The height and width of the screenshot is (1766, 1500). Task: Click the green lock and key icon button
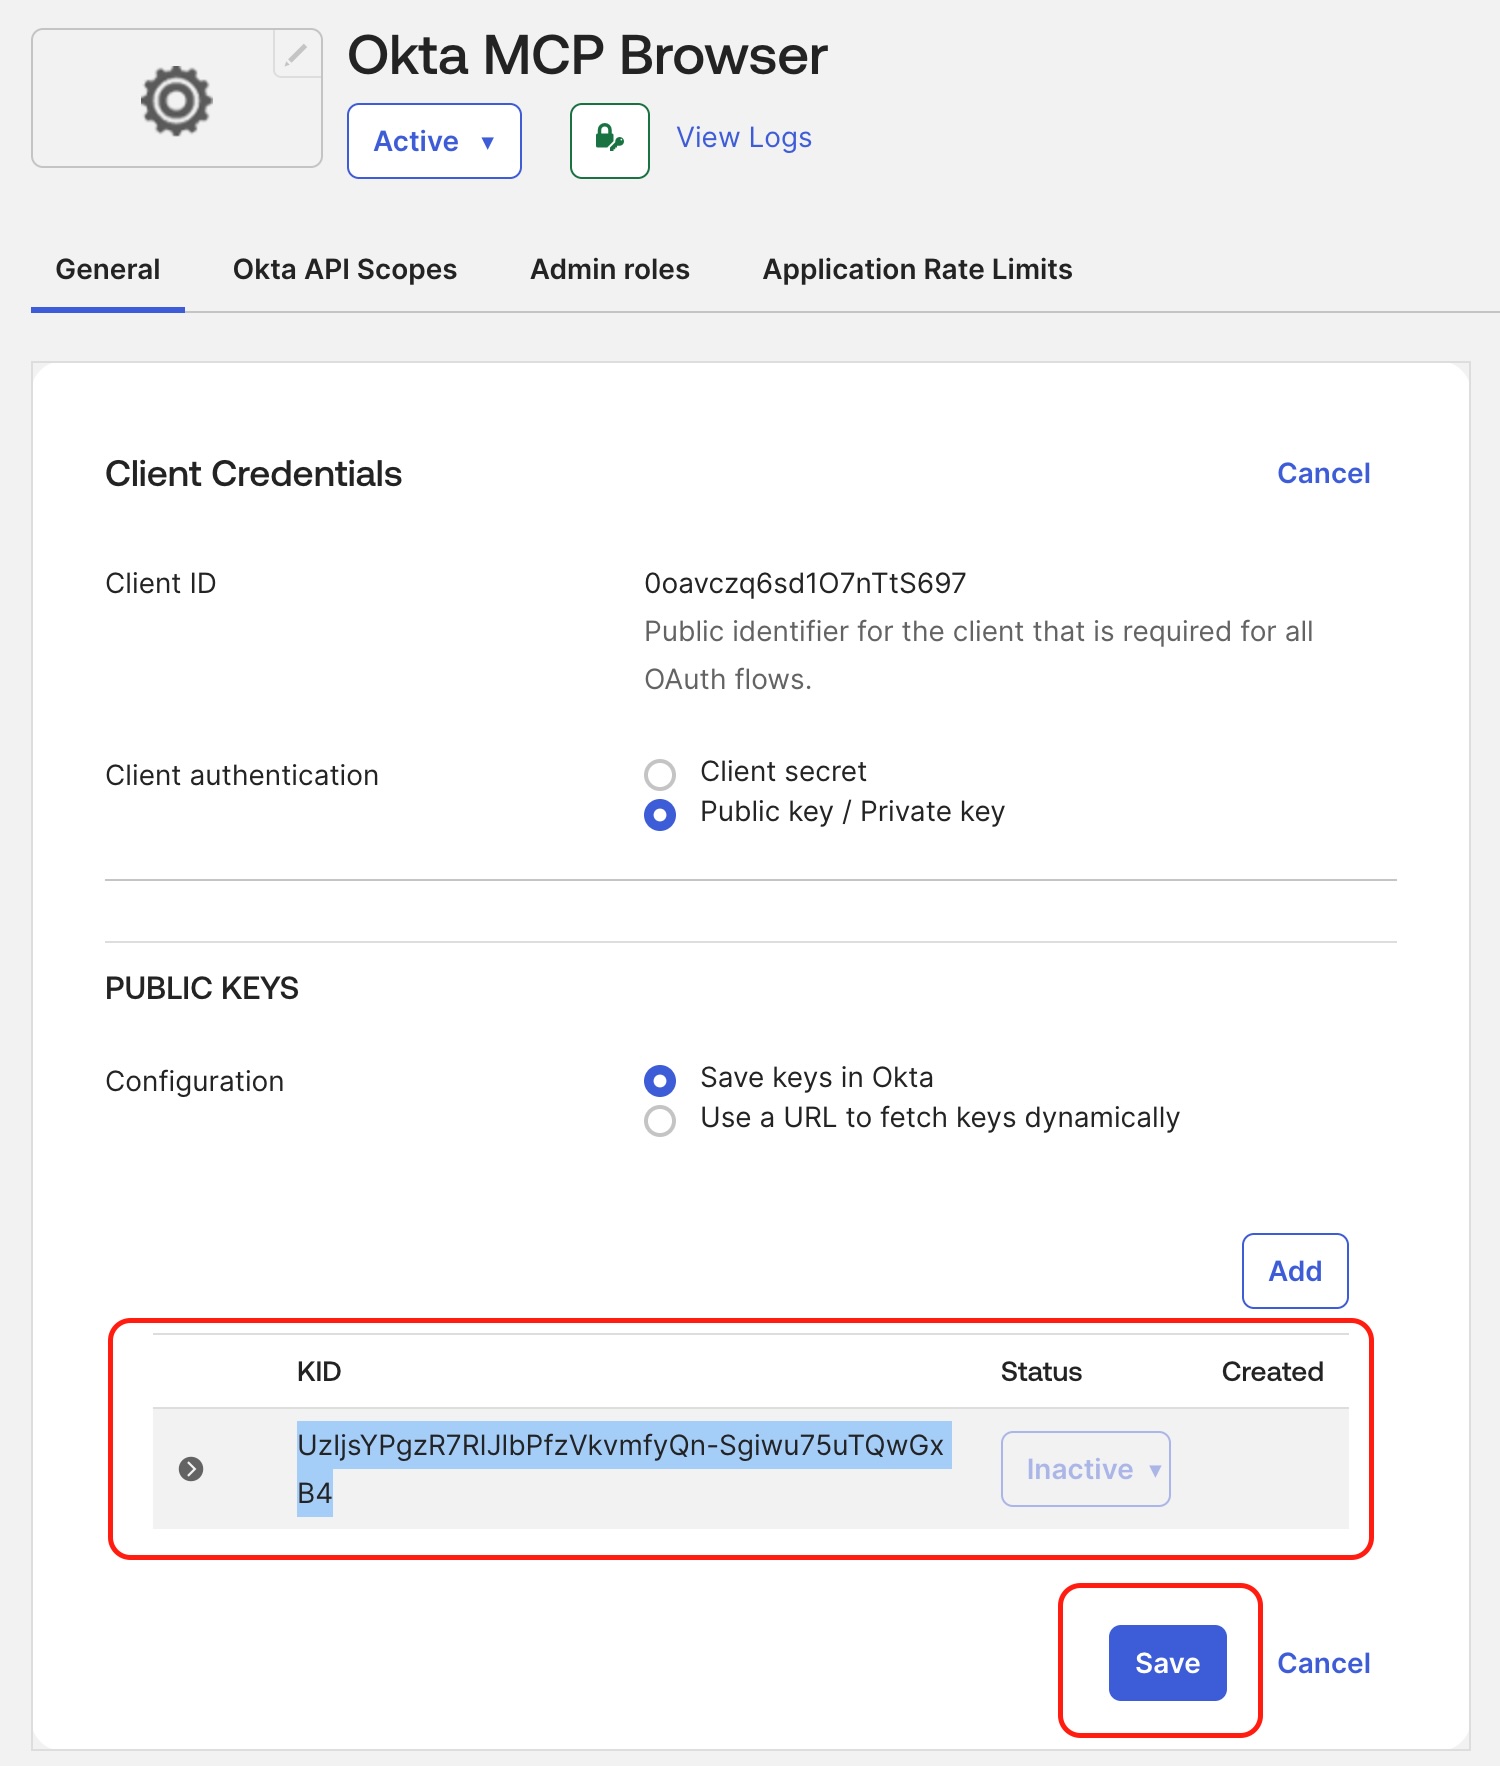point(609,141)
